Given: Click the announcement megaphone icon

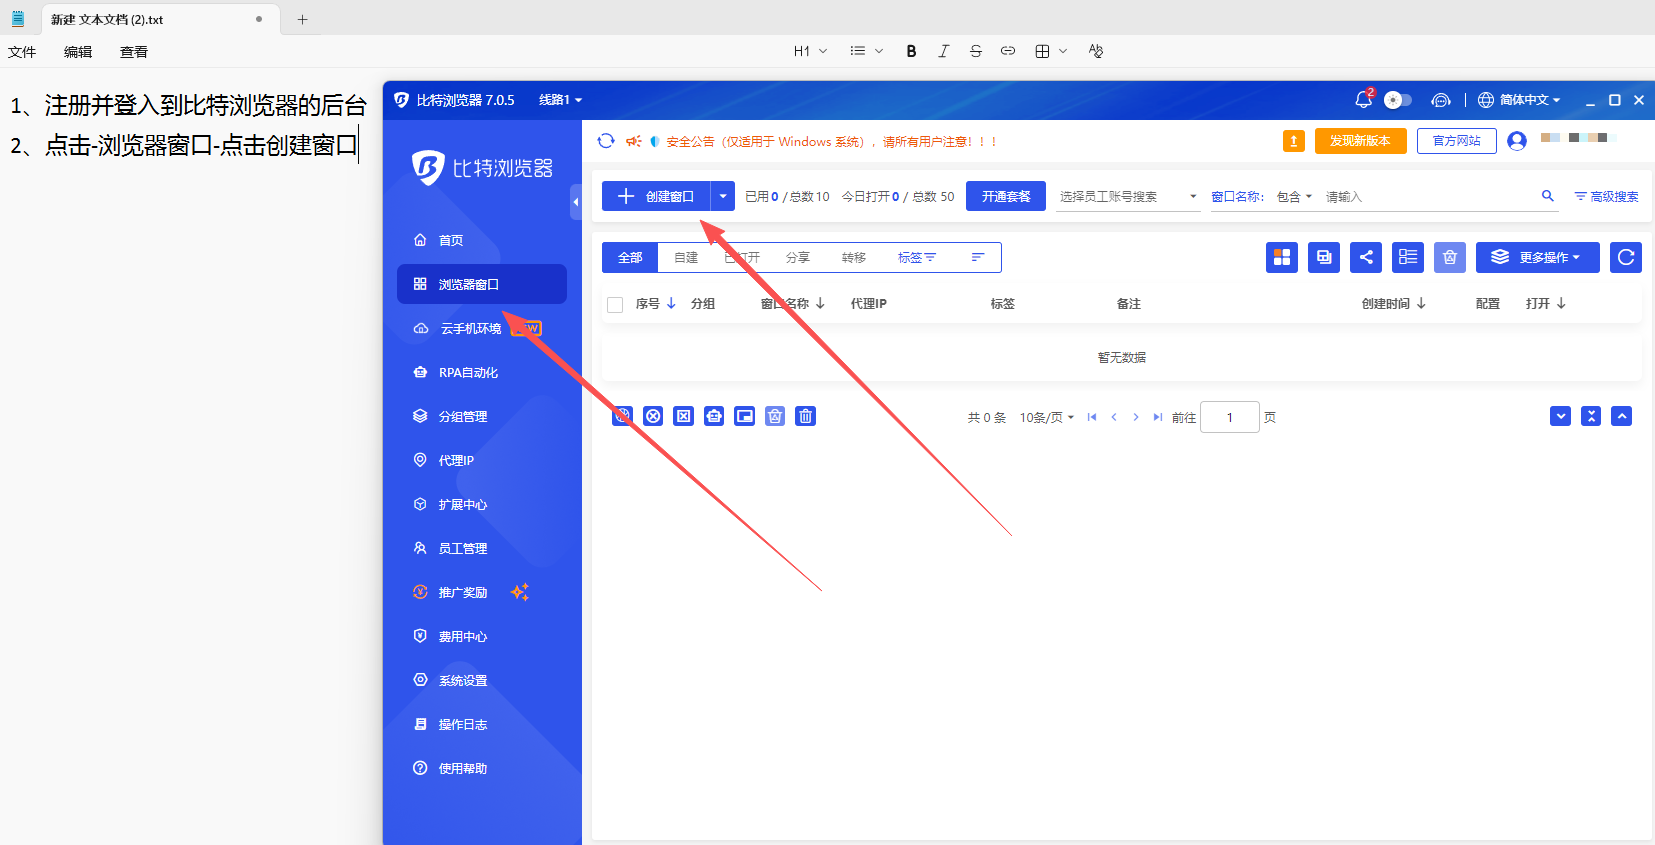Looking at the screenshot, I should point(633,141).
